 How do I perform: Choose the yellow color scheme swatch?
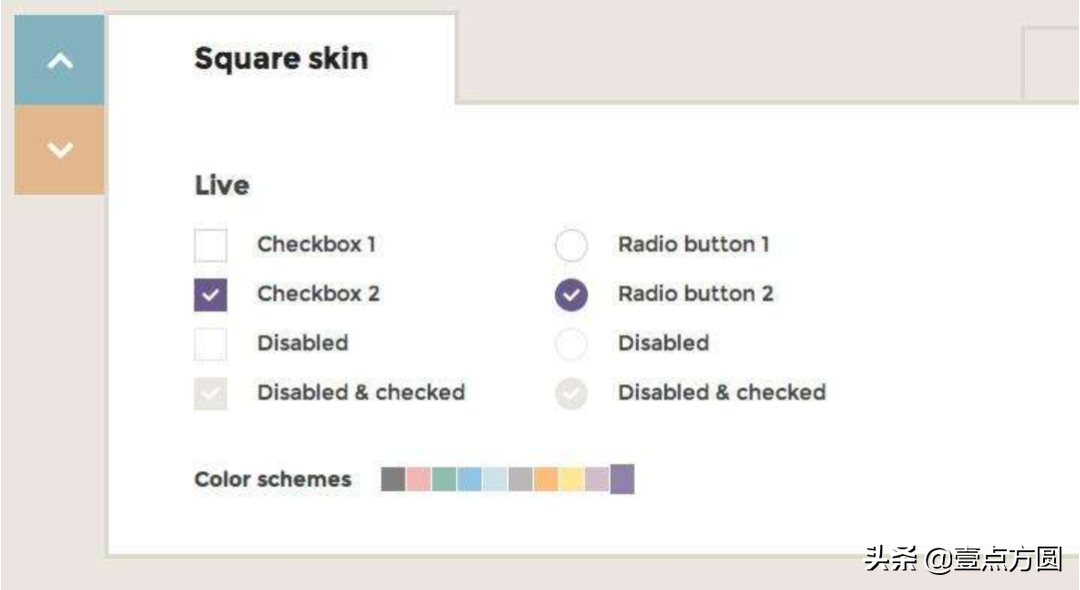572,479
